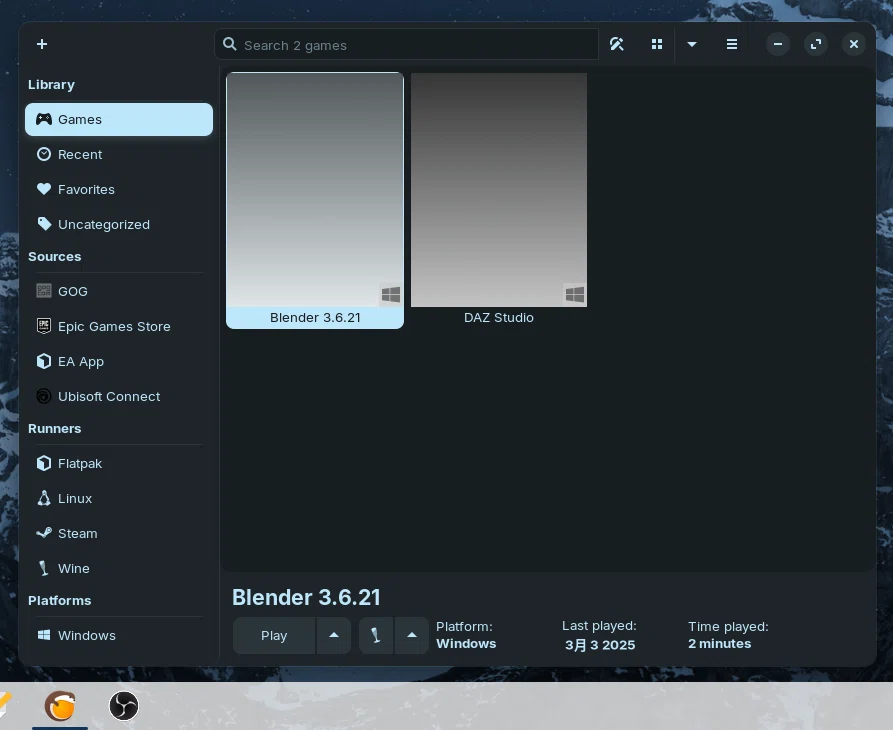
Task: Close the Lutris window
Action: coord(854,44)
